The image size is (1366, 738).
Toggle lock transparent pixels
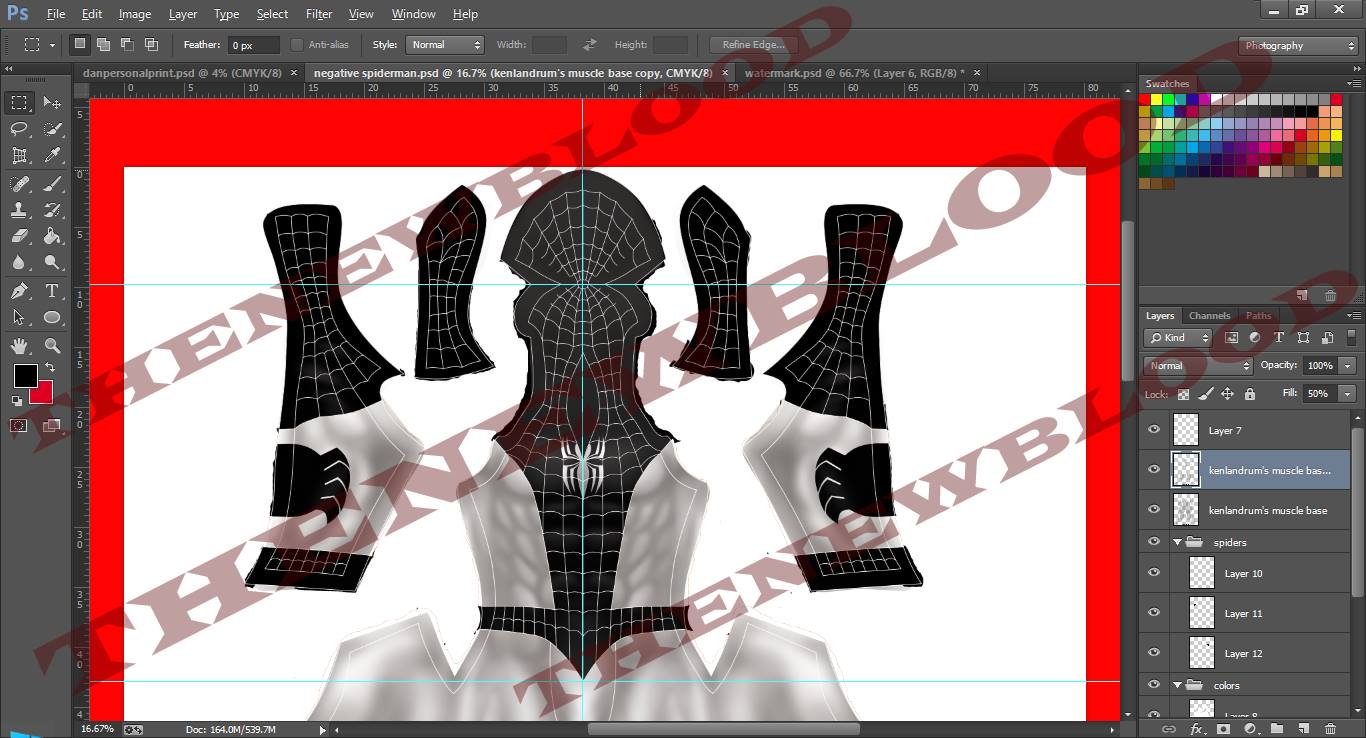(x=1183, y=394)
